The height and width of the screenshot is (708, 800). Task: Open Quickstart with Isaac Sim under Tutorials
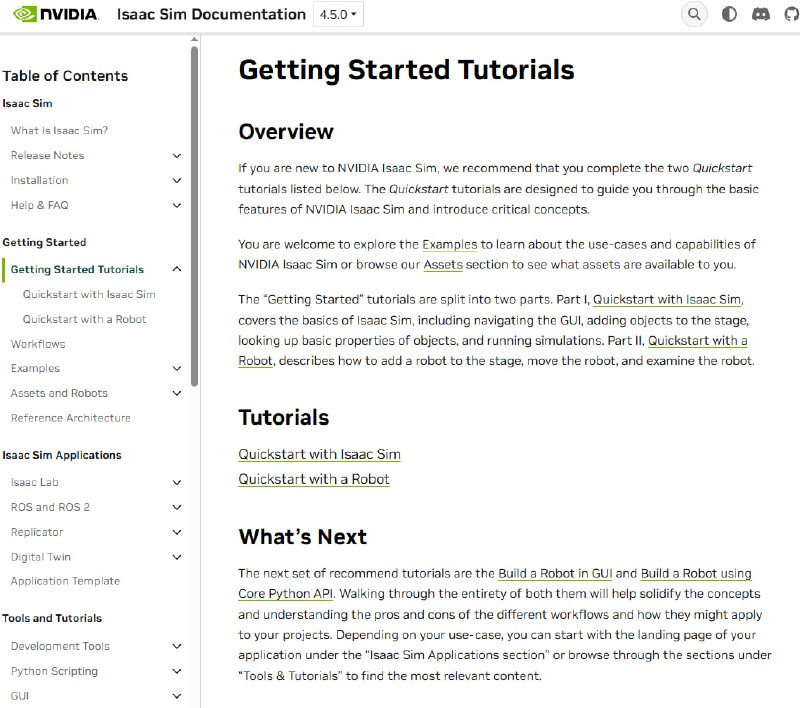pos(319,454)
